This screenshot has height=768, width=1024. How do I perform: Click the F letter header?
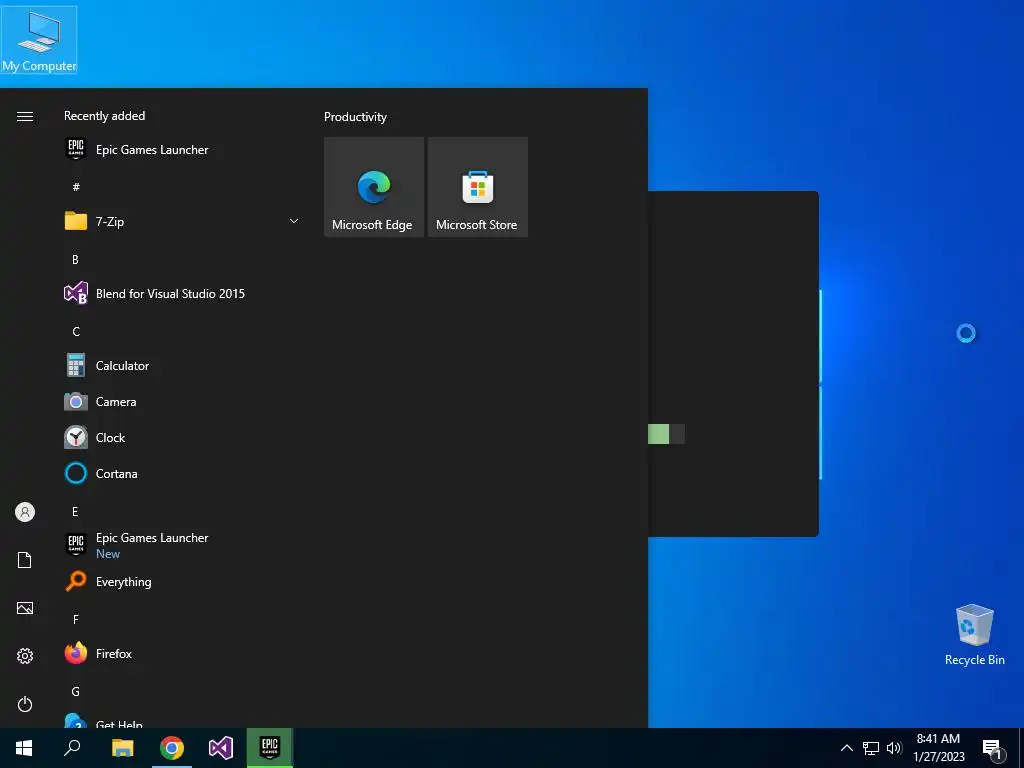point(76,619)
